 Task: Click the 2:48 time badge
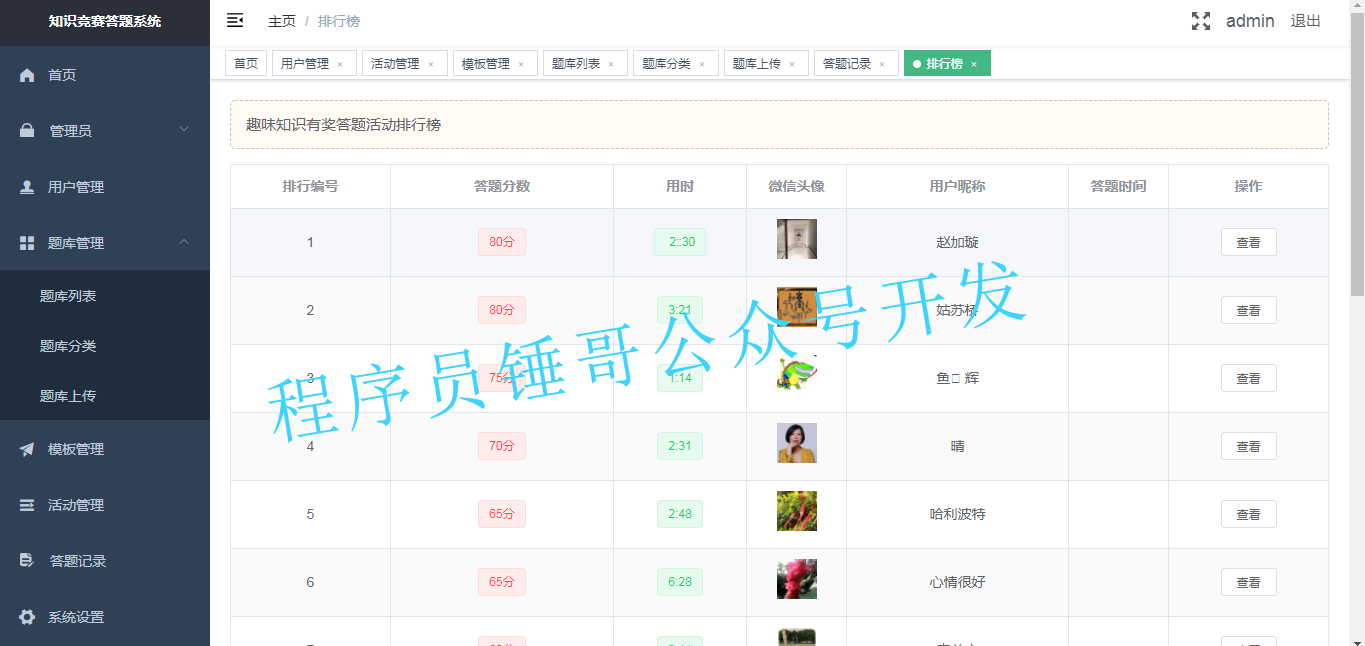[680, 514]
